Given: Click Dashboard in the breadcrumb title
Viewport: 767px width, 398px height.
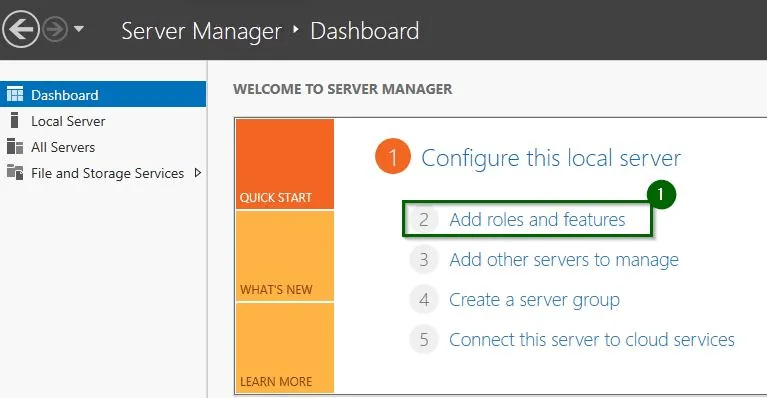Looking at the screenshot, I should [x=364, y=31].
